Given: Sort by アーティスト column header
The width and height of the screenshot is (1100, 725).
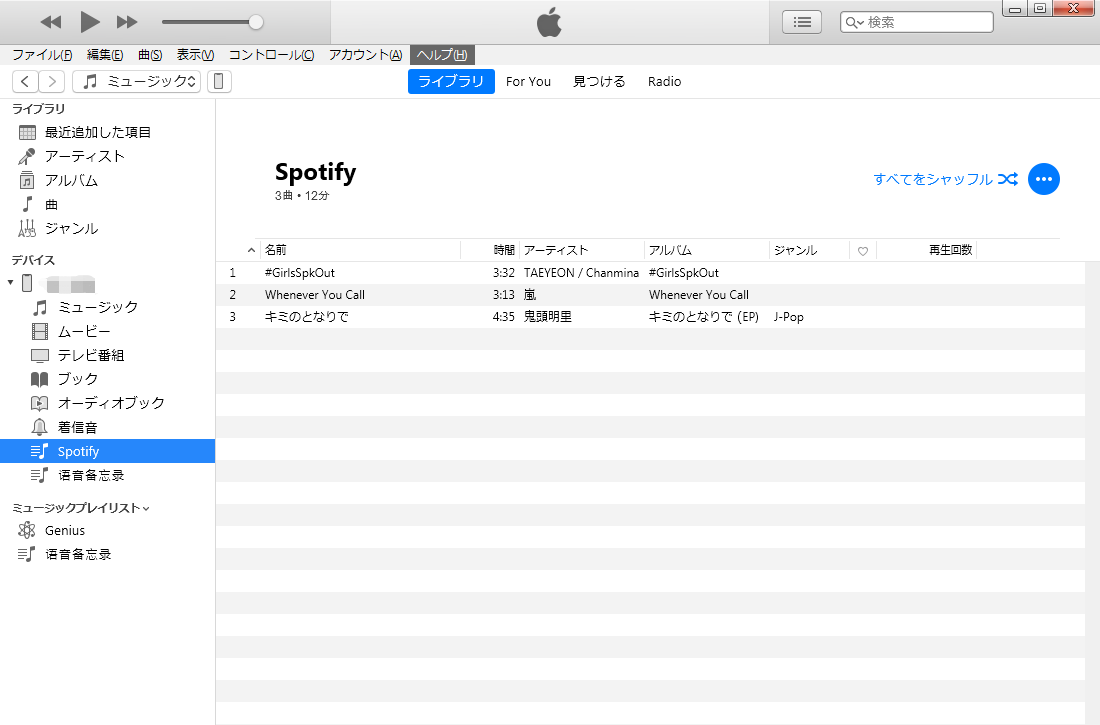Looking at the screenshot, I should [582, 250].
